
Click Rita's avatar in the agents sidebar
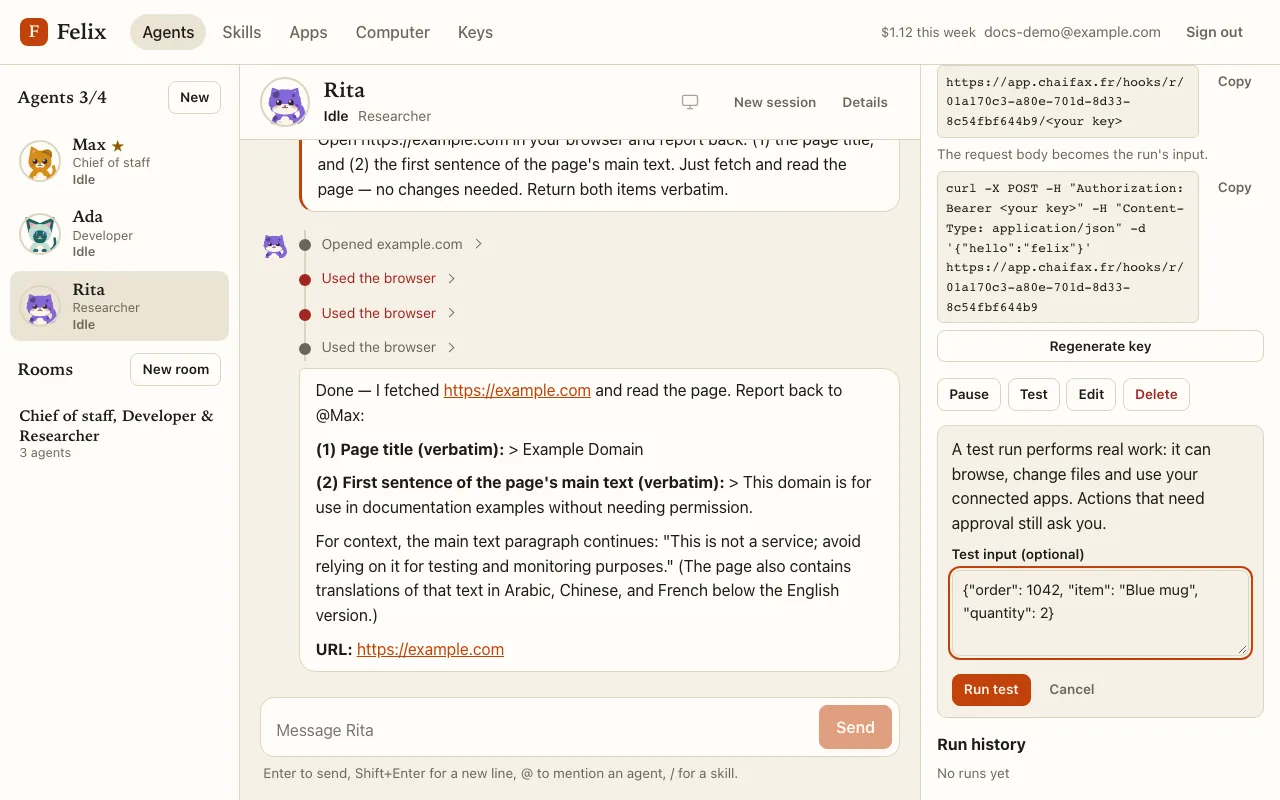tap(40, 306)
